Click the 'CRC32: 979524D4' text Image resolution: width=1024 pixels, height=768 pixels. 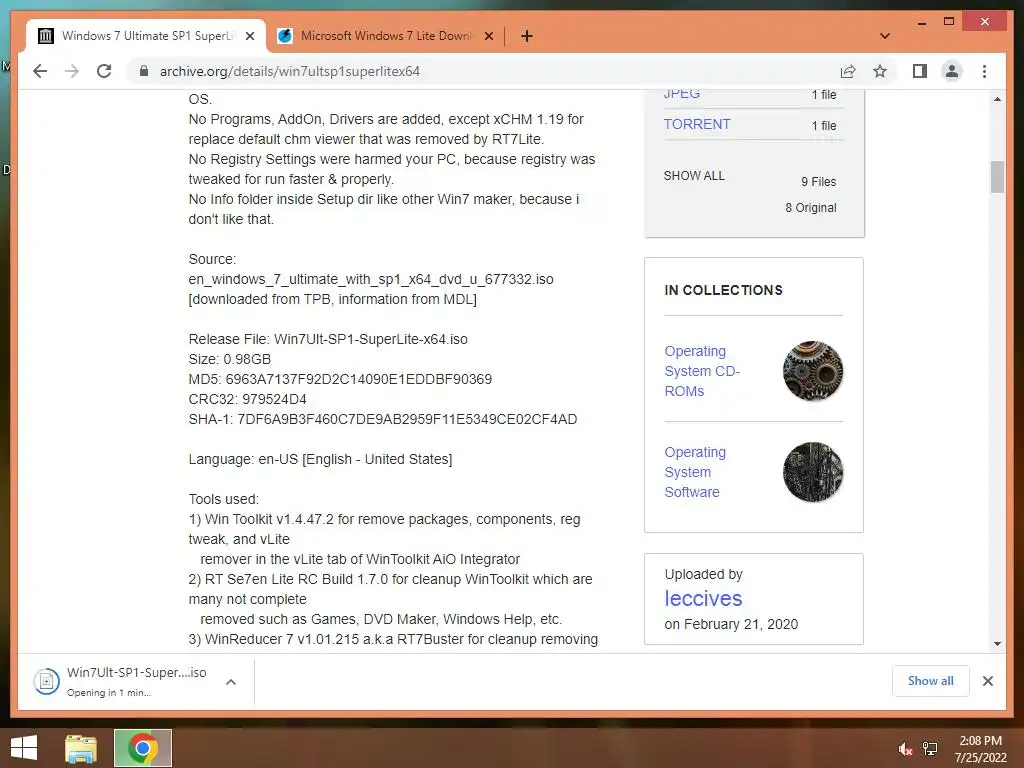248,399
